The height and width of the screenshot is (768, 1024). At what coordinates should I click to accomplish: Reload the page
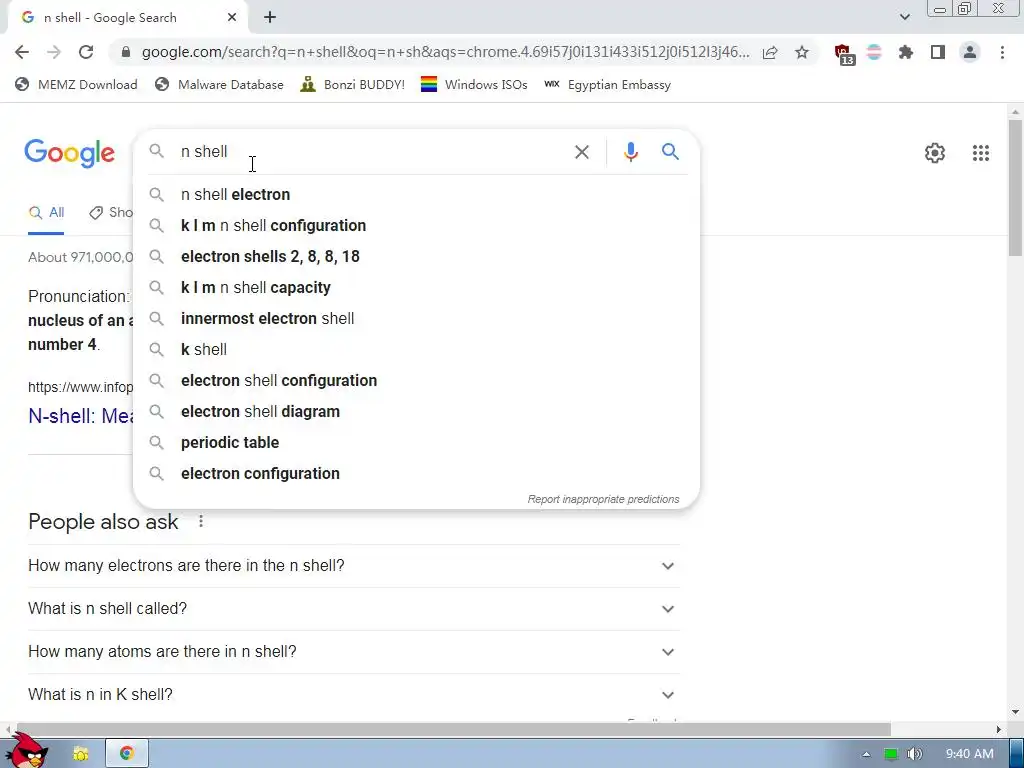click(x=86, y=52)
